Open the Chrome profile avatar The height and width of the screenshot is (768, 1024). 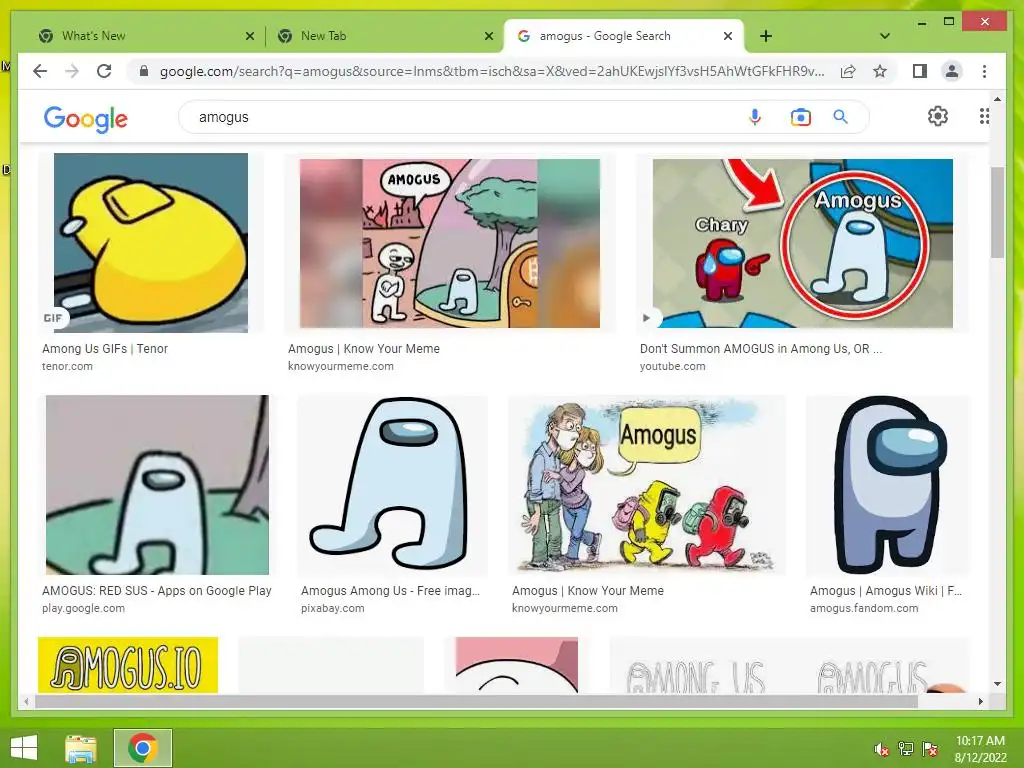[x=952, y=71]
